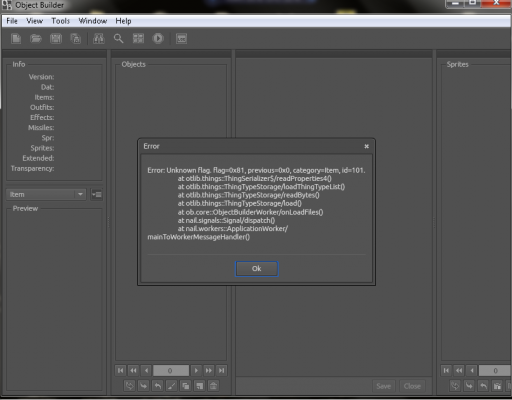Open Find with the binoculars icon

[x=99, y=39]
